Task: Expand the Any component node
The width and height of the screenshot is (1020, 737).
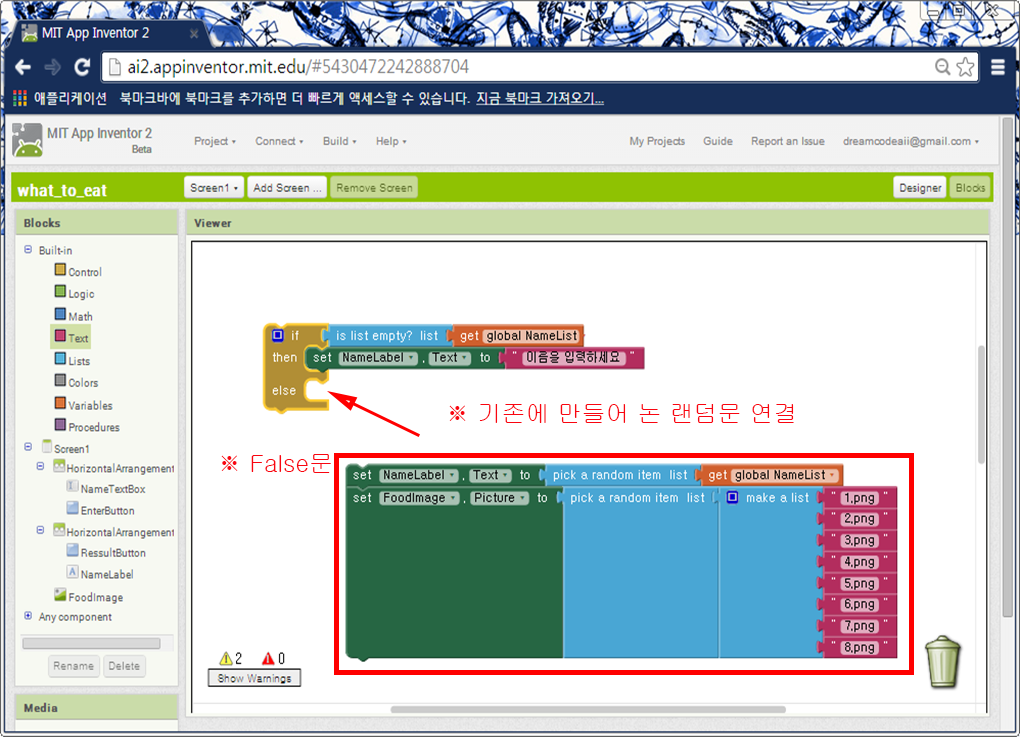Action: [x=28, y=615]
